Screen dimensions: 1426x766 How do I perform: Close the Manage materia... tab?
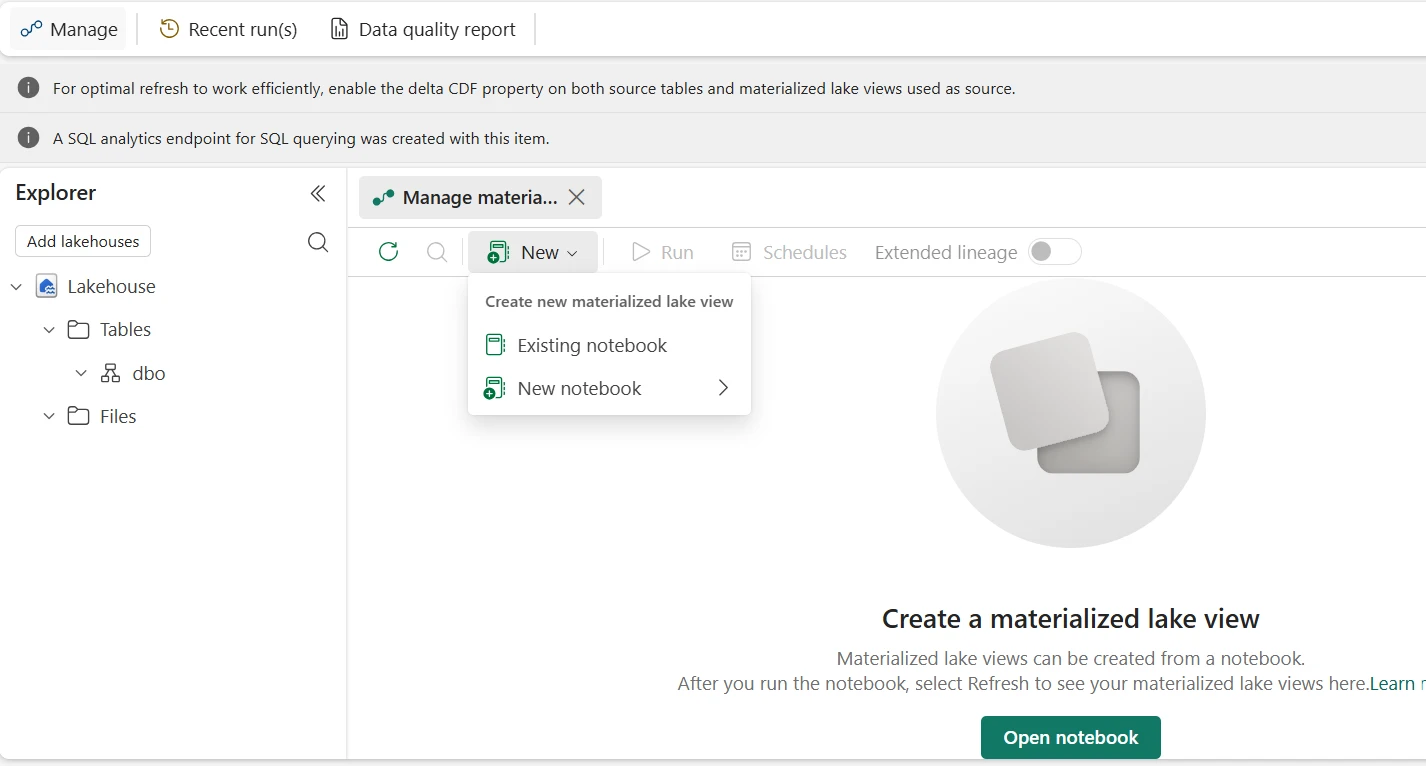point(577,197)
